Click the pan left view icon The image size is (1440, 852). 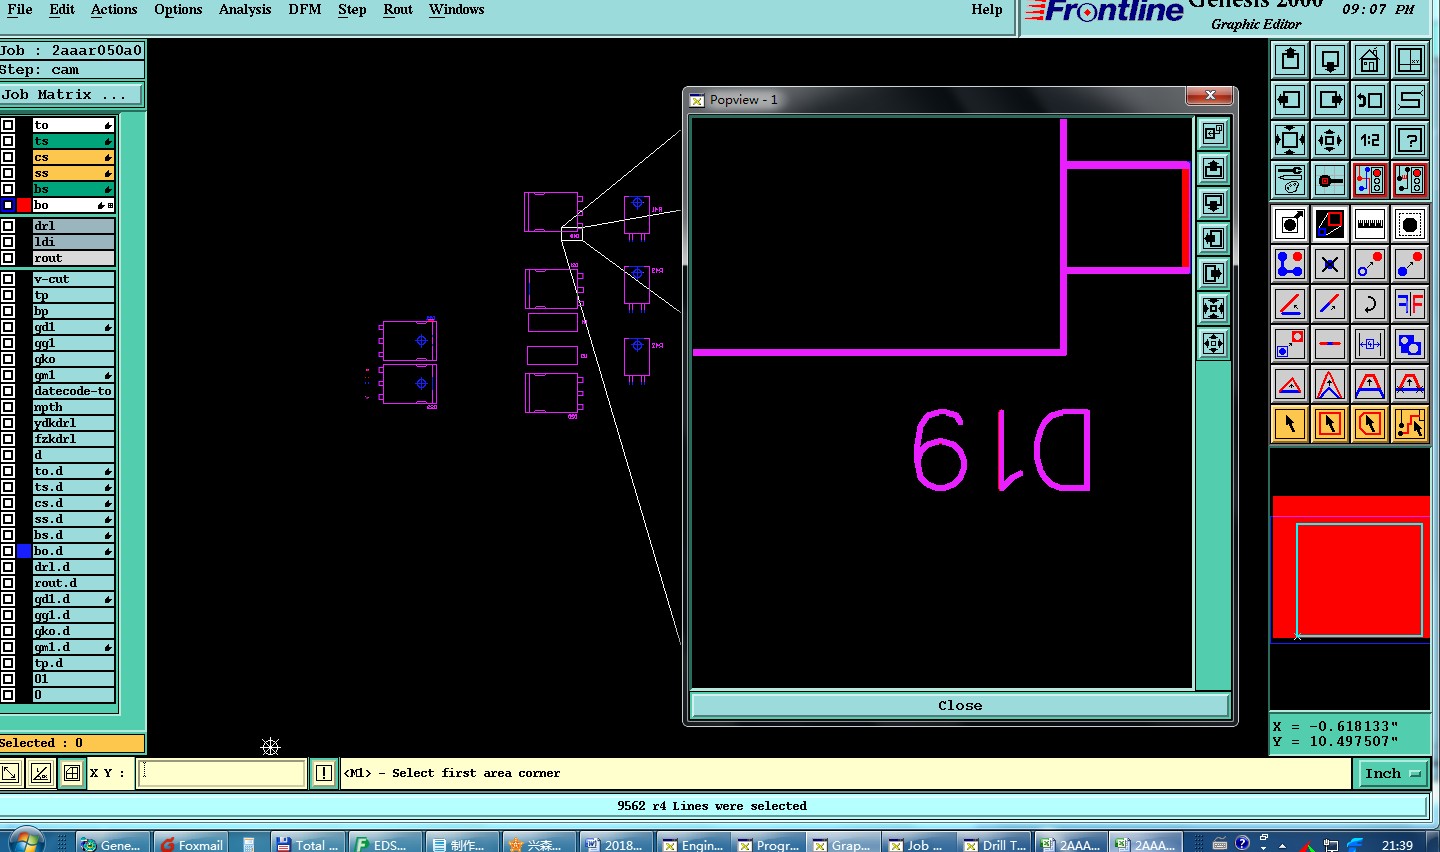click(1290, 100)
